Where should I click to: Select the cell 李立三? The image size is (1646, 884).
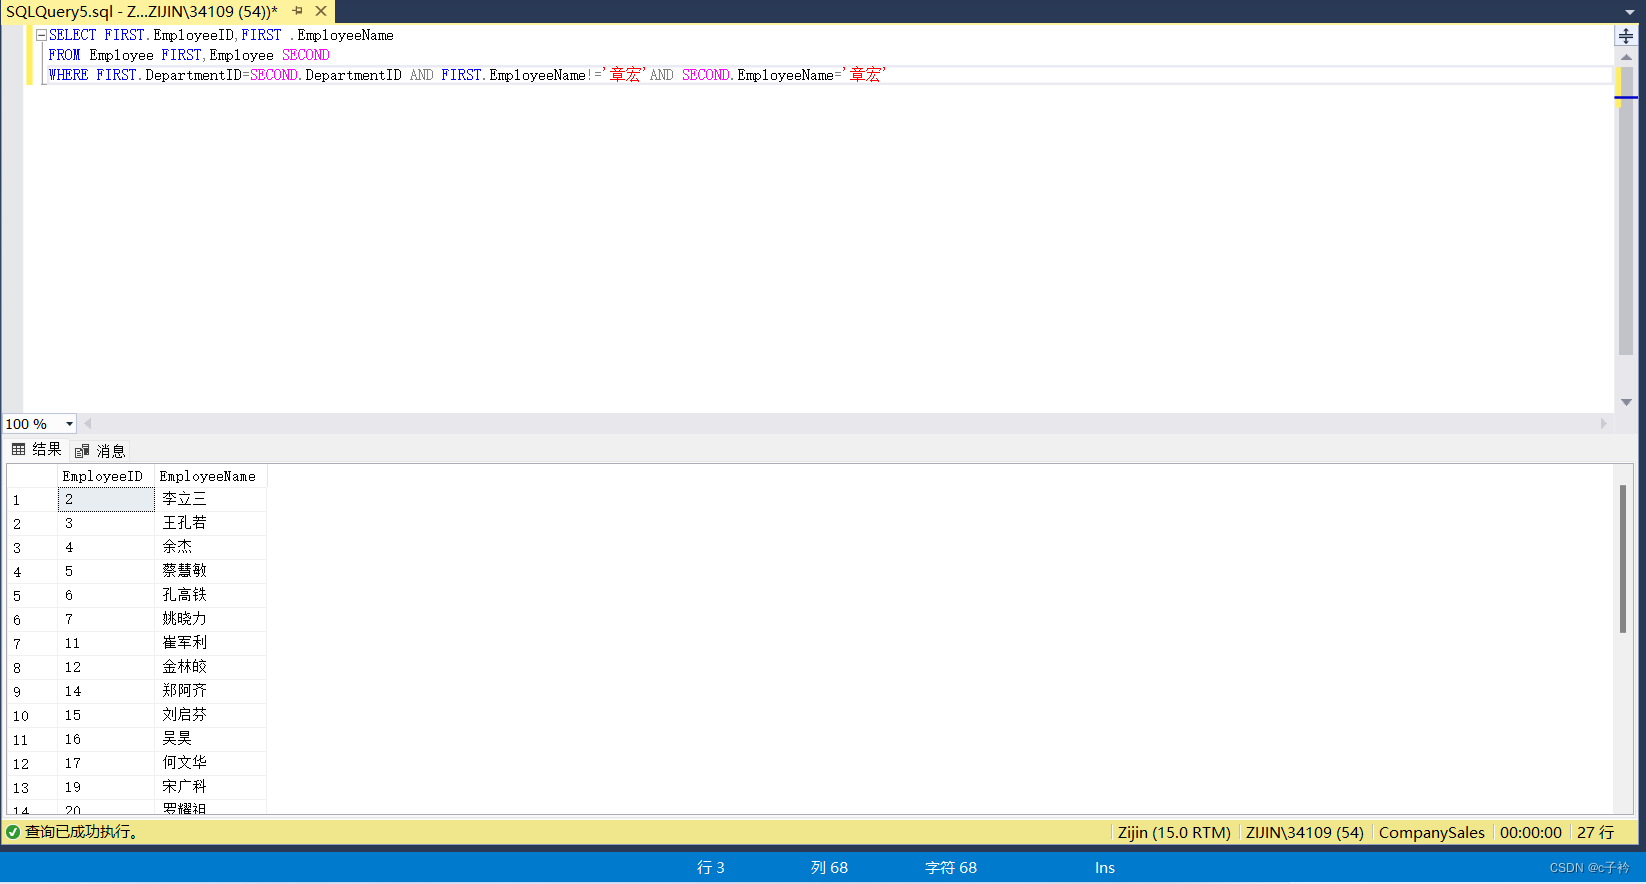211,499
